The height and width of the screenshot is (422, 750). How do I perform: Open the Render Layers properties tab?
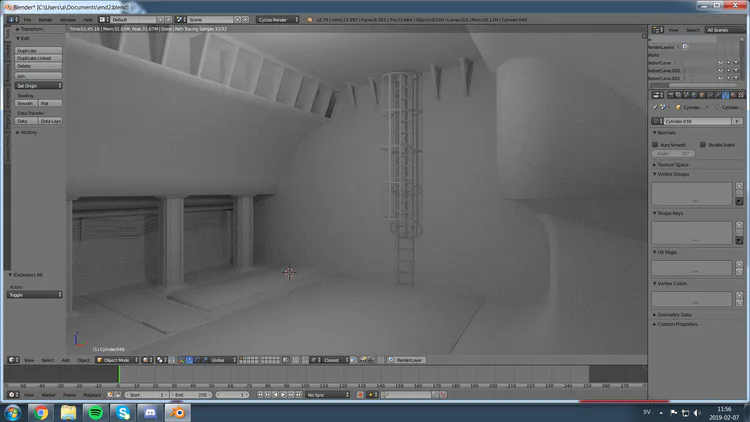point(678,95)
